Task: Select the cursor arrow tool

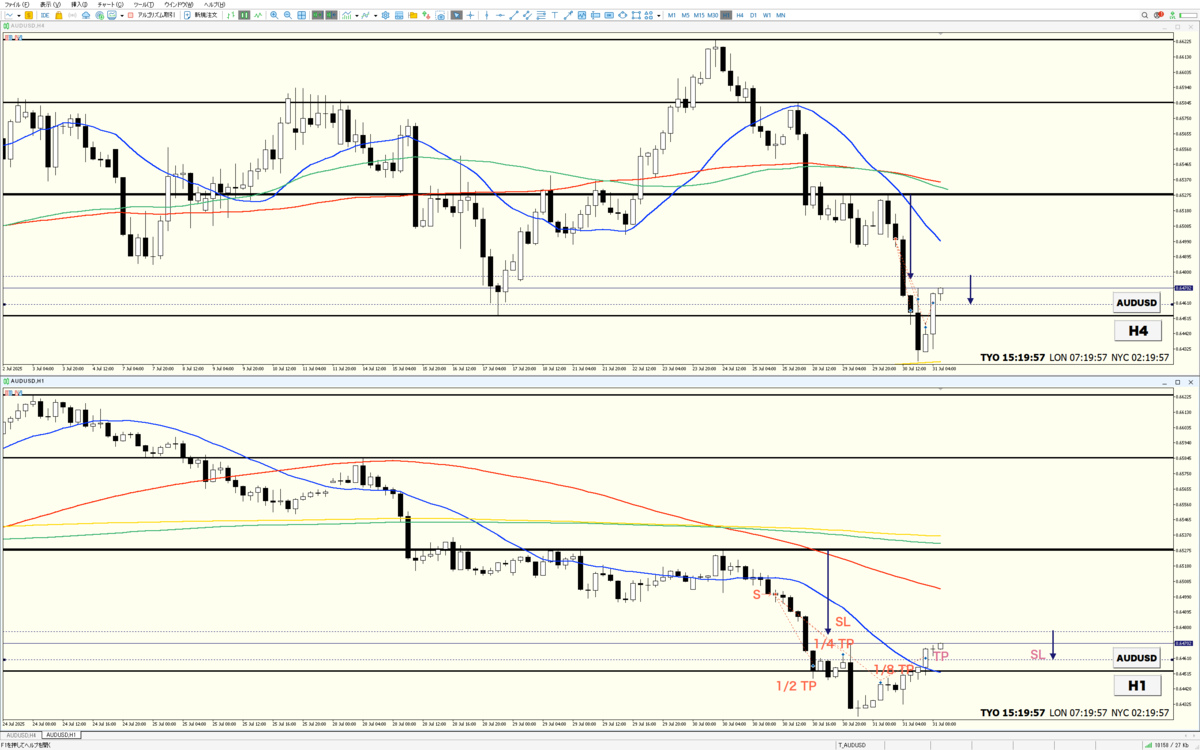Action: (x=457, y=15)
